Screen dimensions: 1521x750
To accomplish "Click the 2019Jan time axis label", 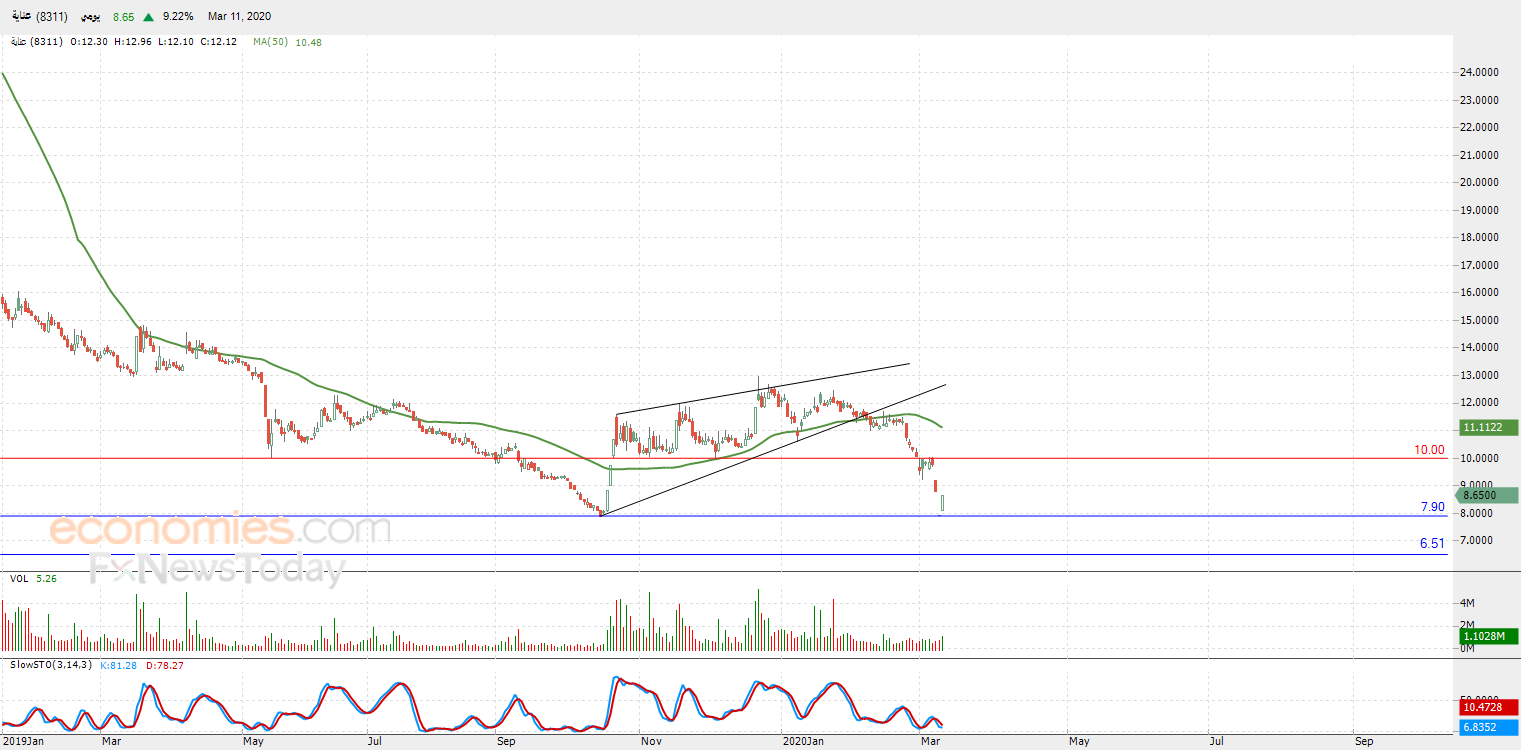I will (x=23, y=741).
